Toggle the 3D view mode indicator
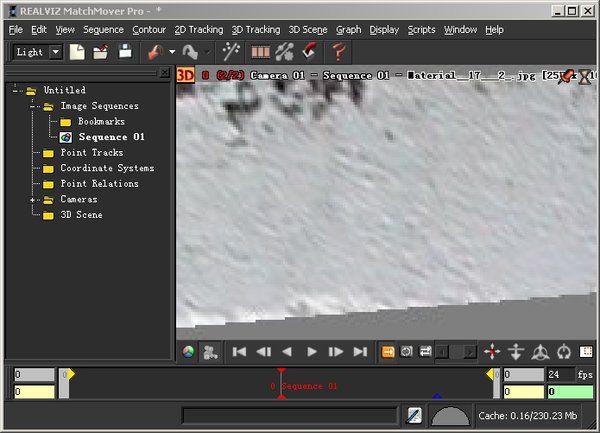Viewport: 600px width, 433px height. pyautogui.click(x=185, y=75)
